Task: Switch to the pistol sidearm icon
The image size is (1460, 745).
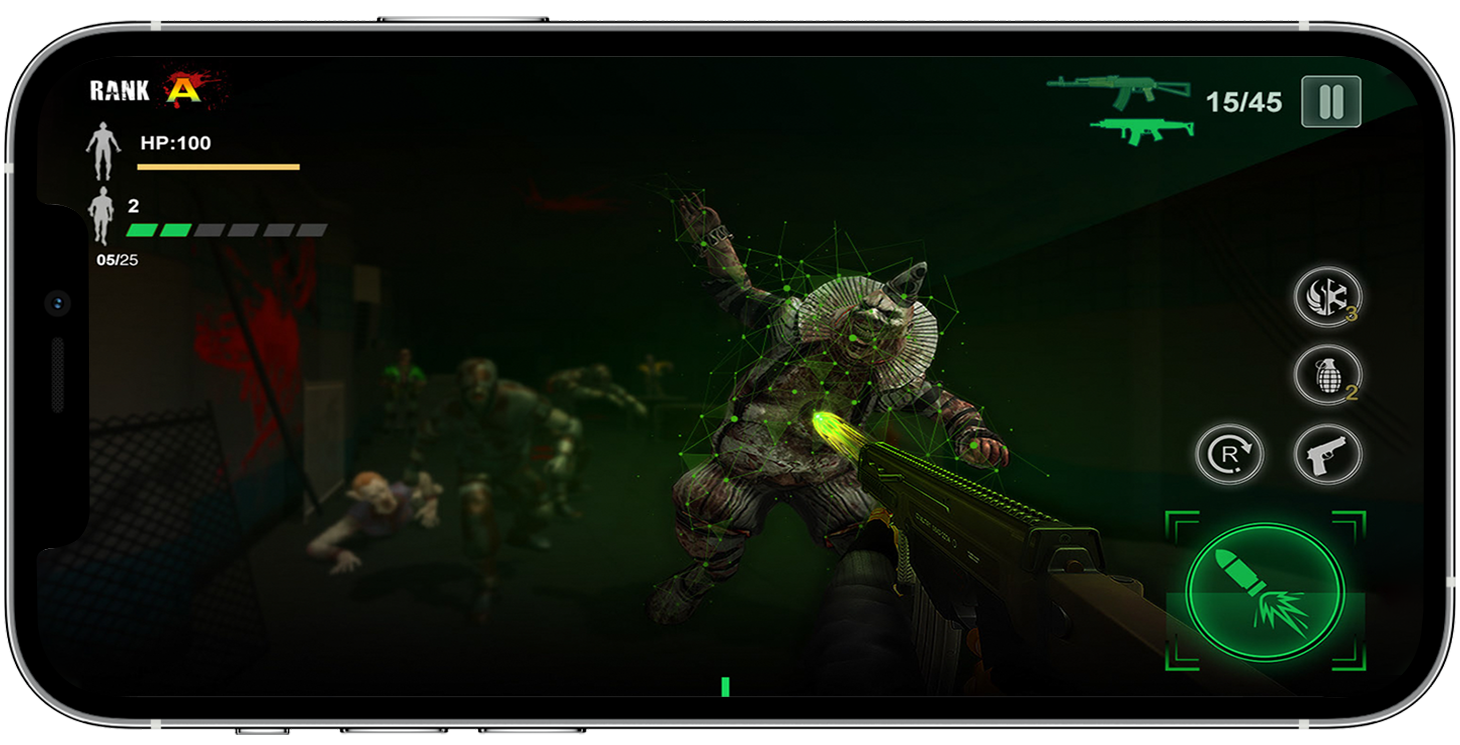Action: [x=1328, y=455]
